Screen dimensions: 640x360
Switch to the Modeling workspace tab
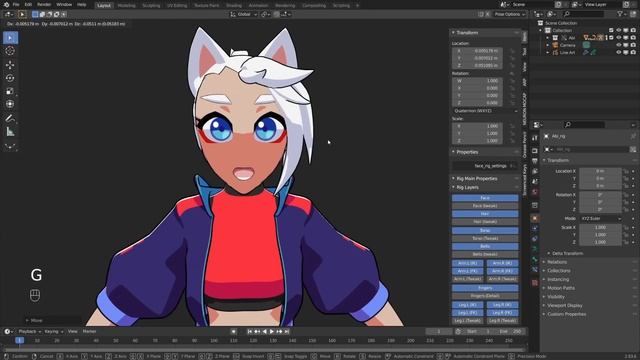coord(127,5)
